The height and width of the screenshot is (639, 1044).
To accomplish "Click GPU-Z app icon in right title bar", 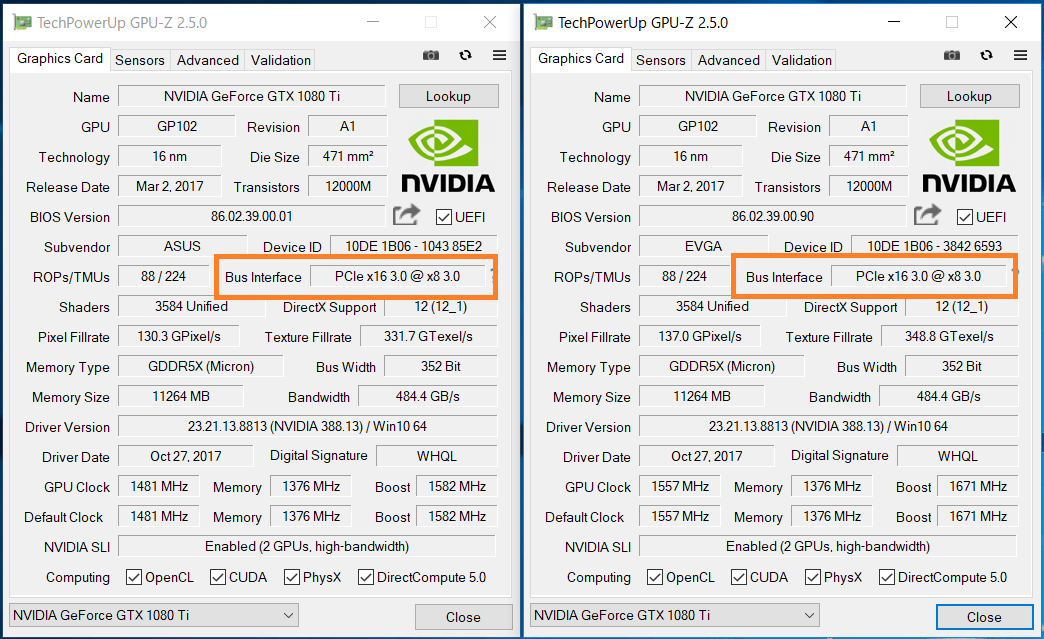I will click(x=543, y=22).
